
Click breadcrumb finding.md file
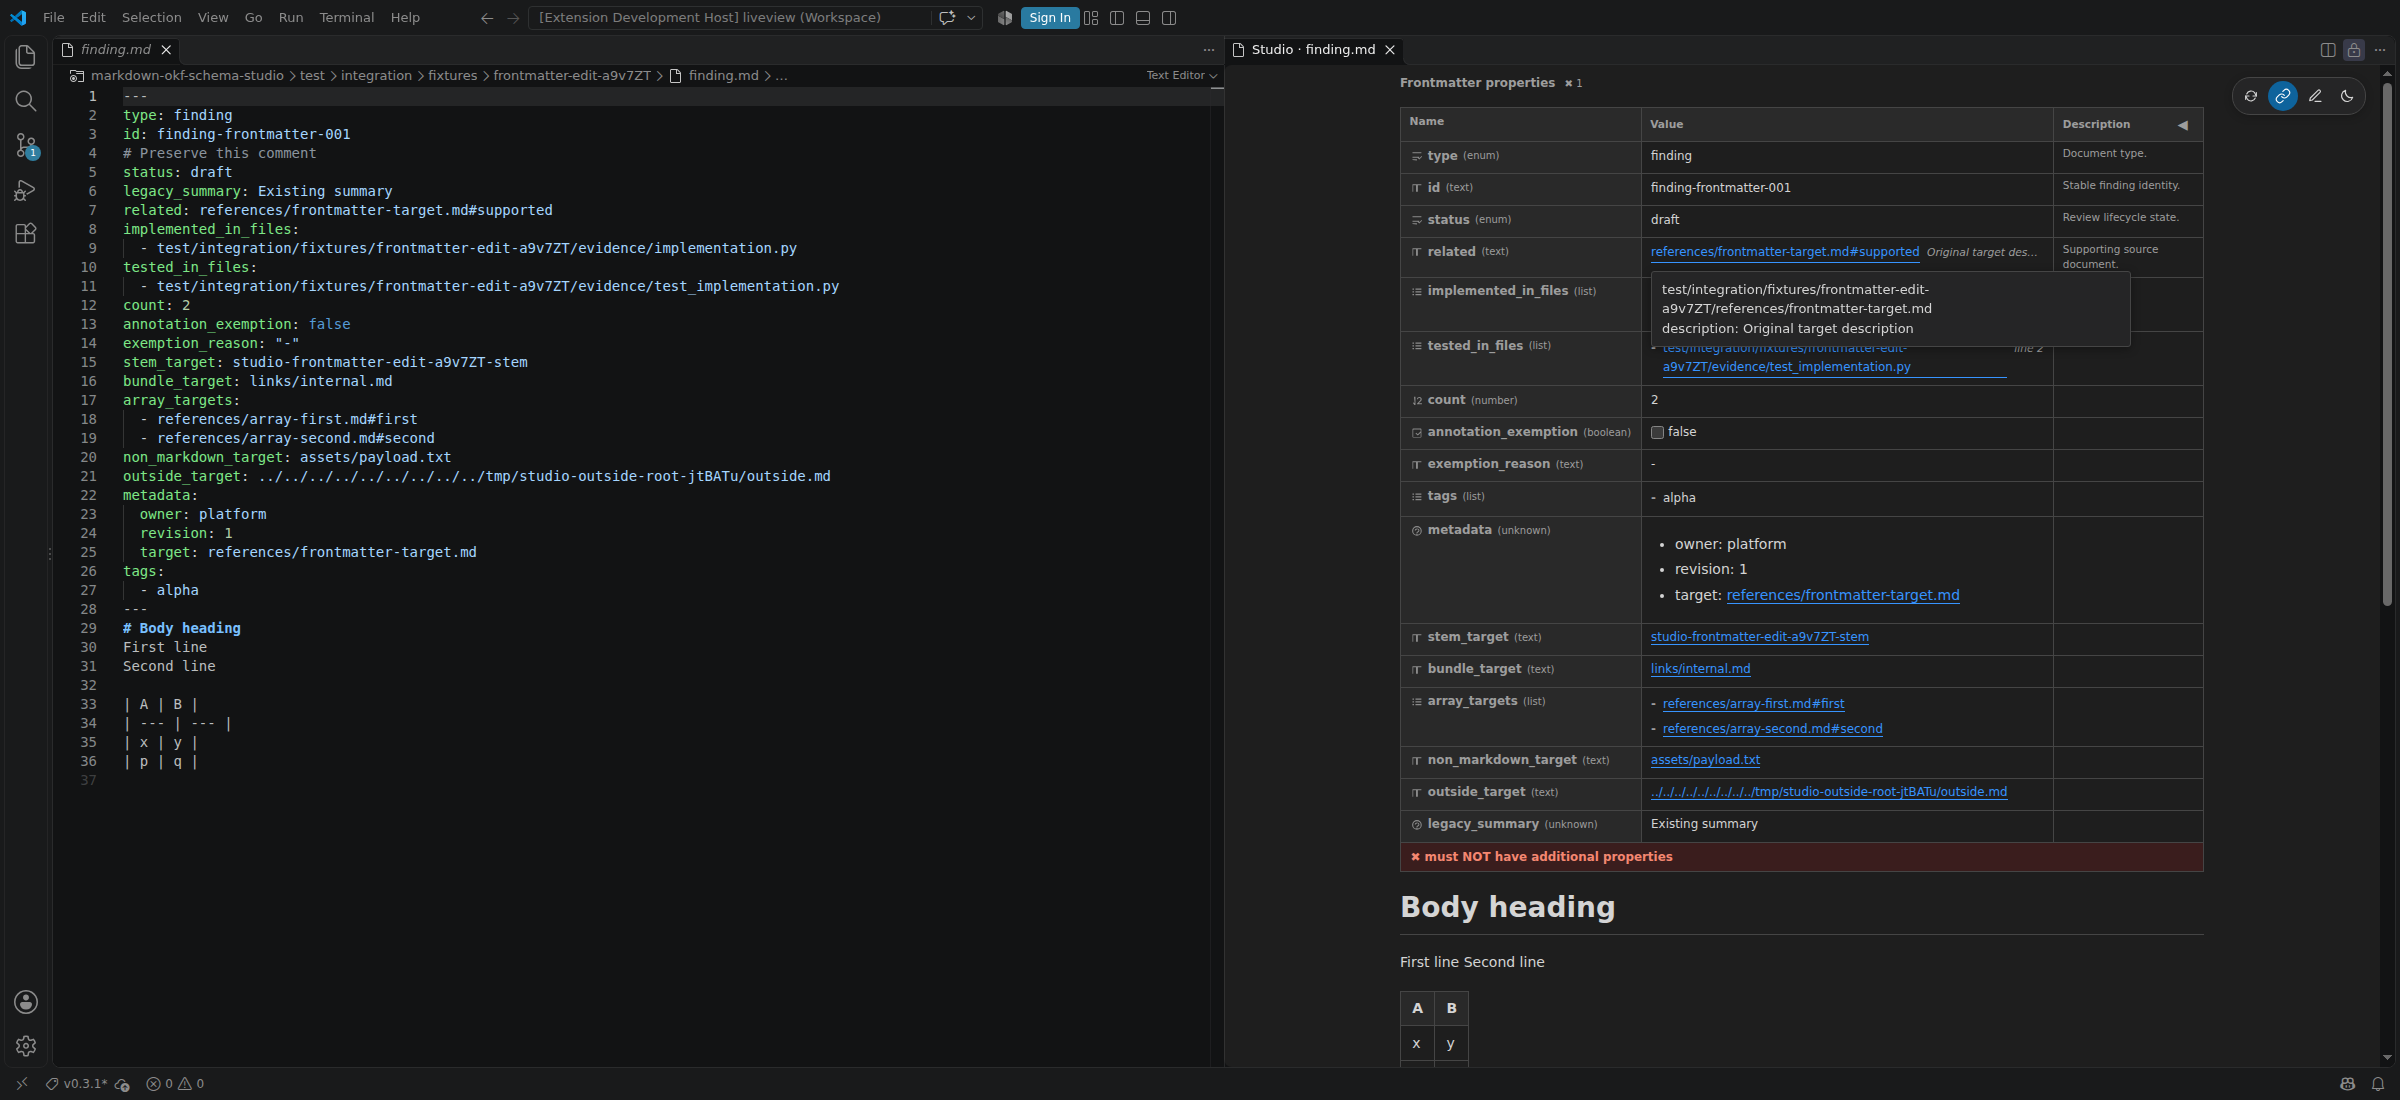pos(723,76)
